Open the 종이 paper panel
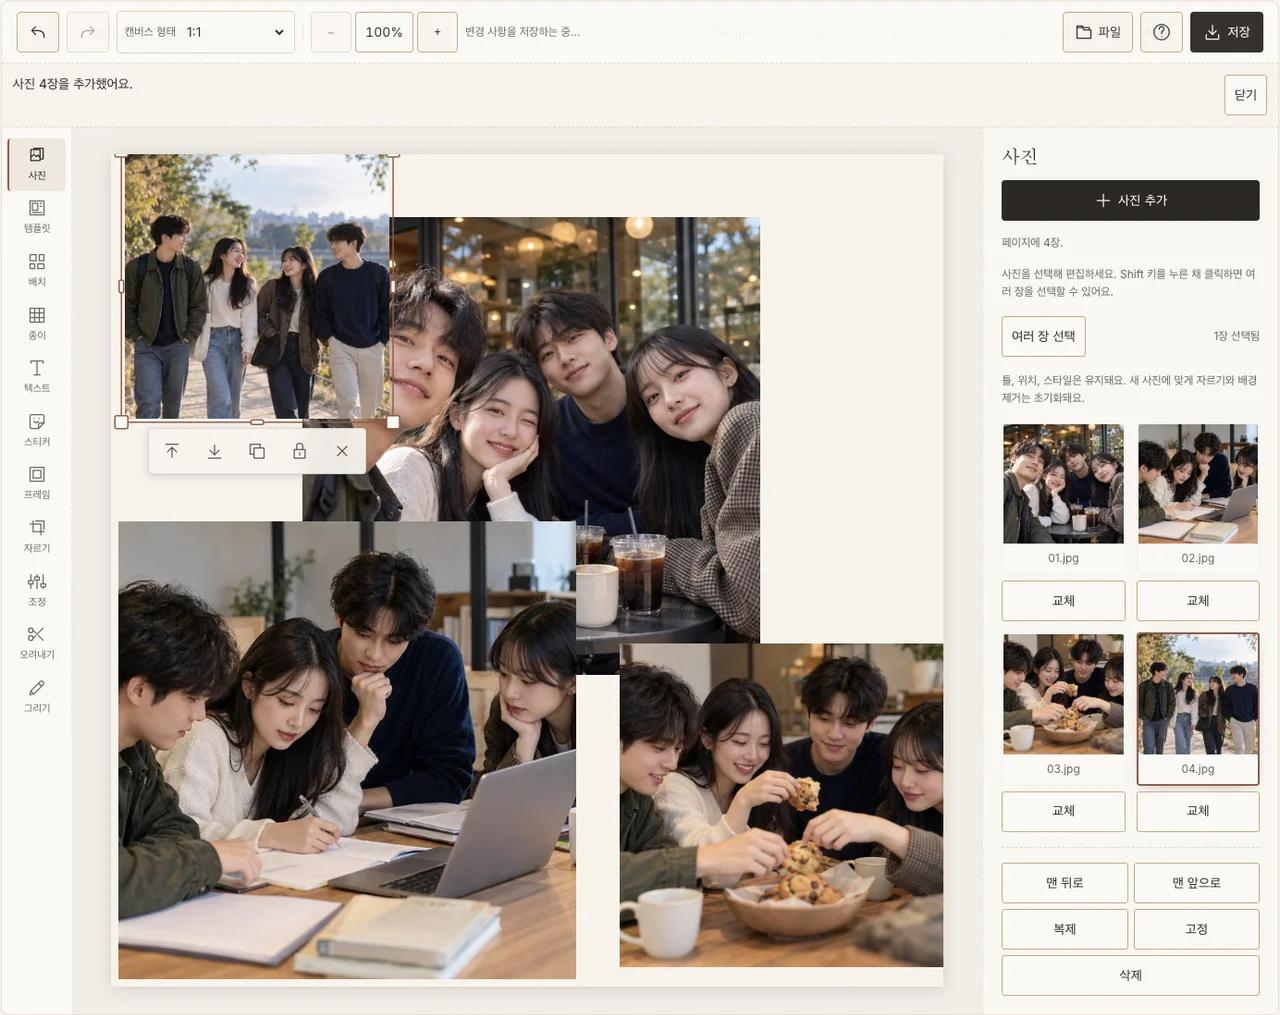 click(37, 324)
